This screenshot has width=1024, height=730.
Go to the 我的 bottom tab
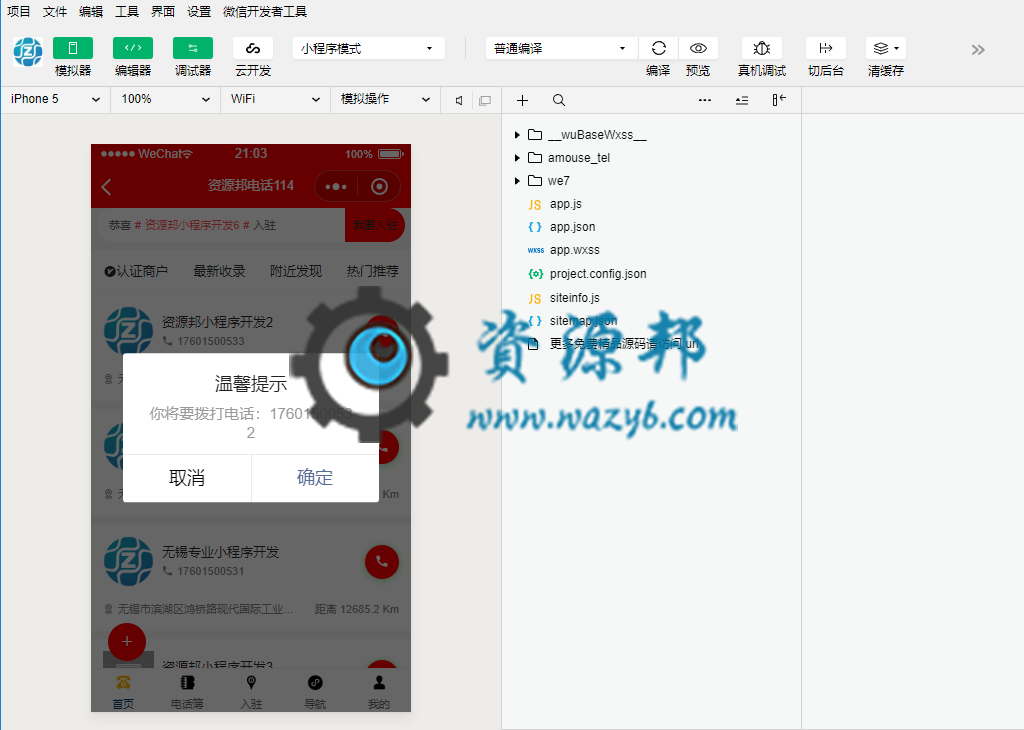tap(379, 692)
